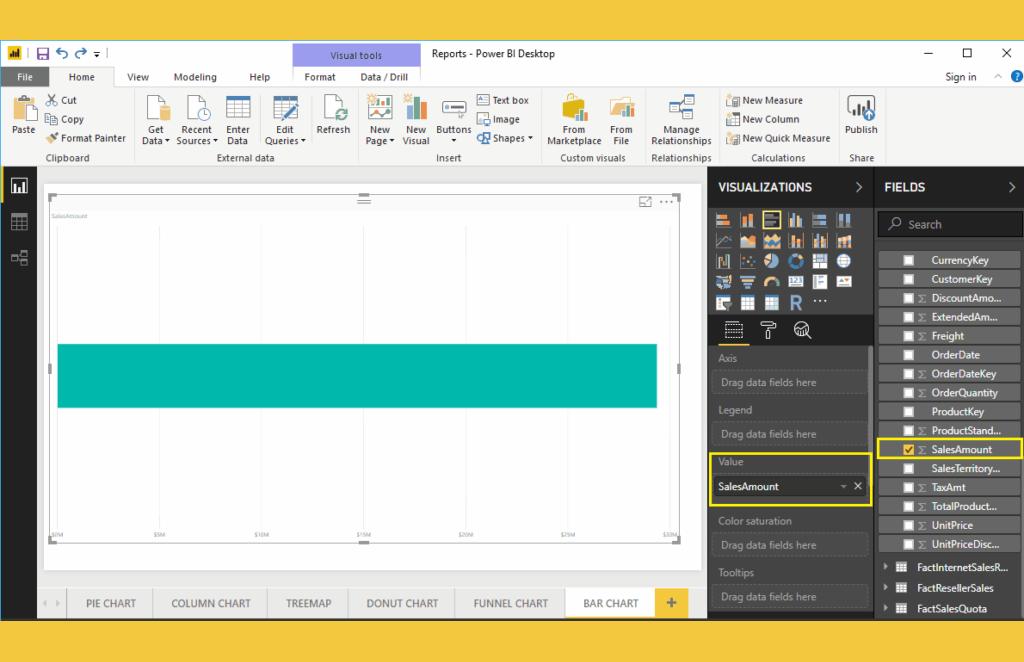The width and height of the screenshot is (1024, 662).
Task: Select the card visualization
Action: 795,281
